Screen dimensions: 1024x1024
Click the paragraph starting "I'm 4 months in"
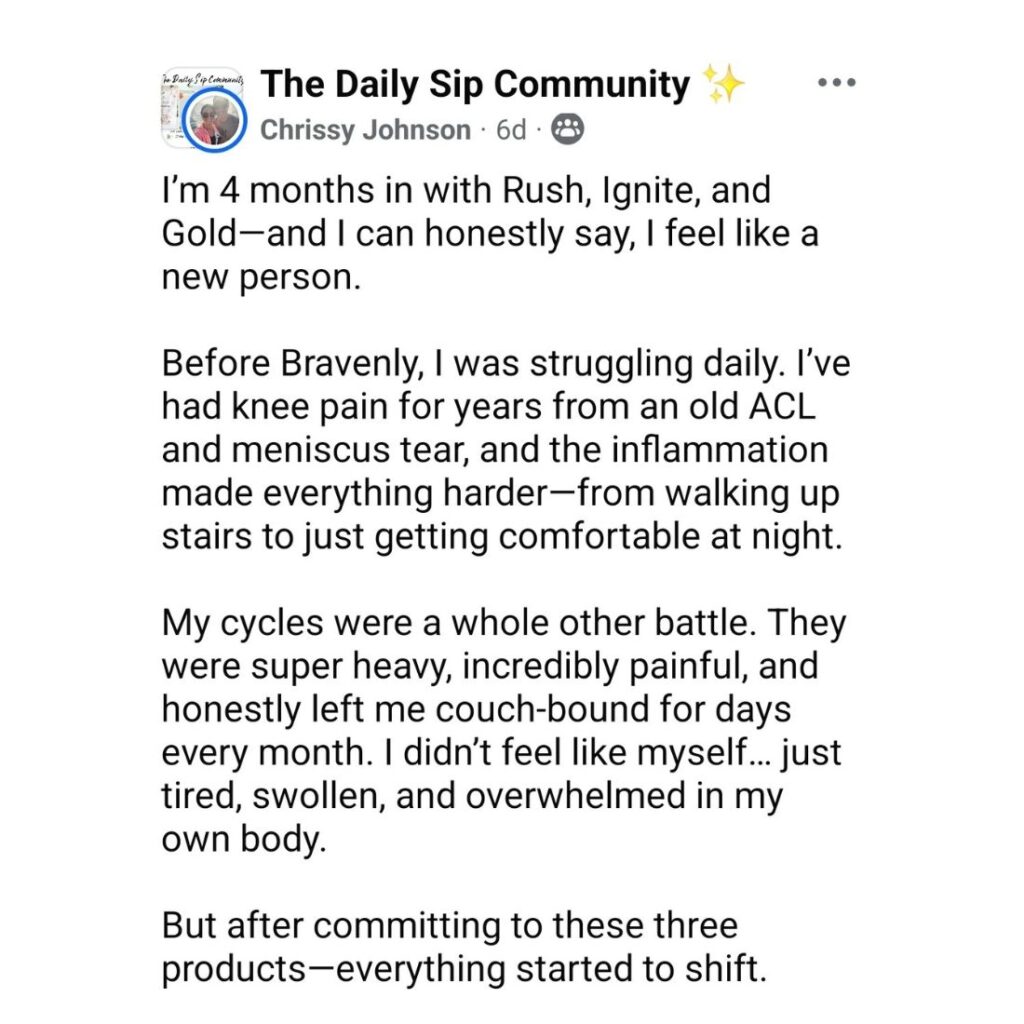[x=490, y=234]
